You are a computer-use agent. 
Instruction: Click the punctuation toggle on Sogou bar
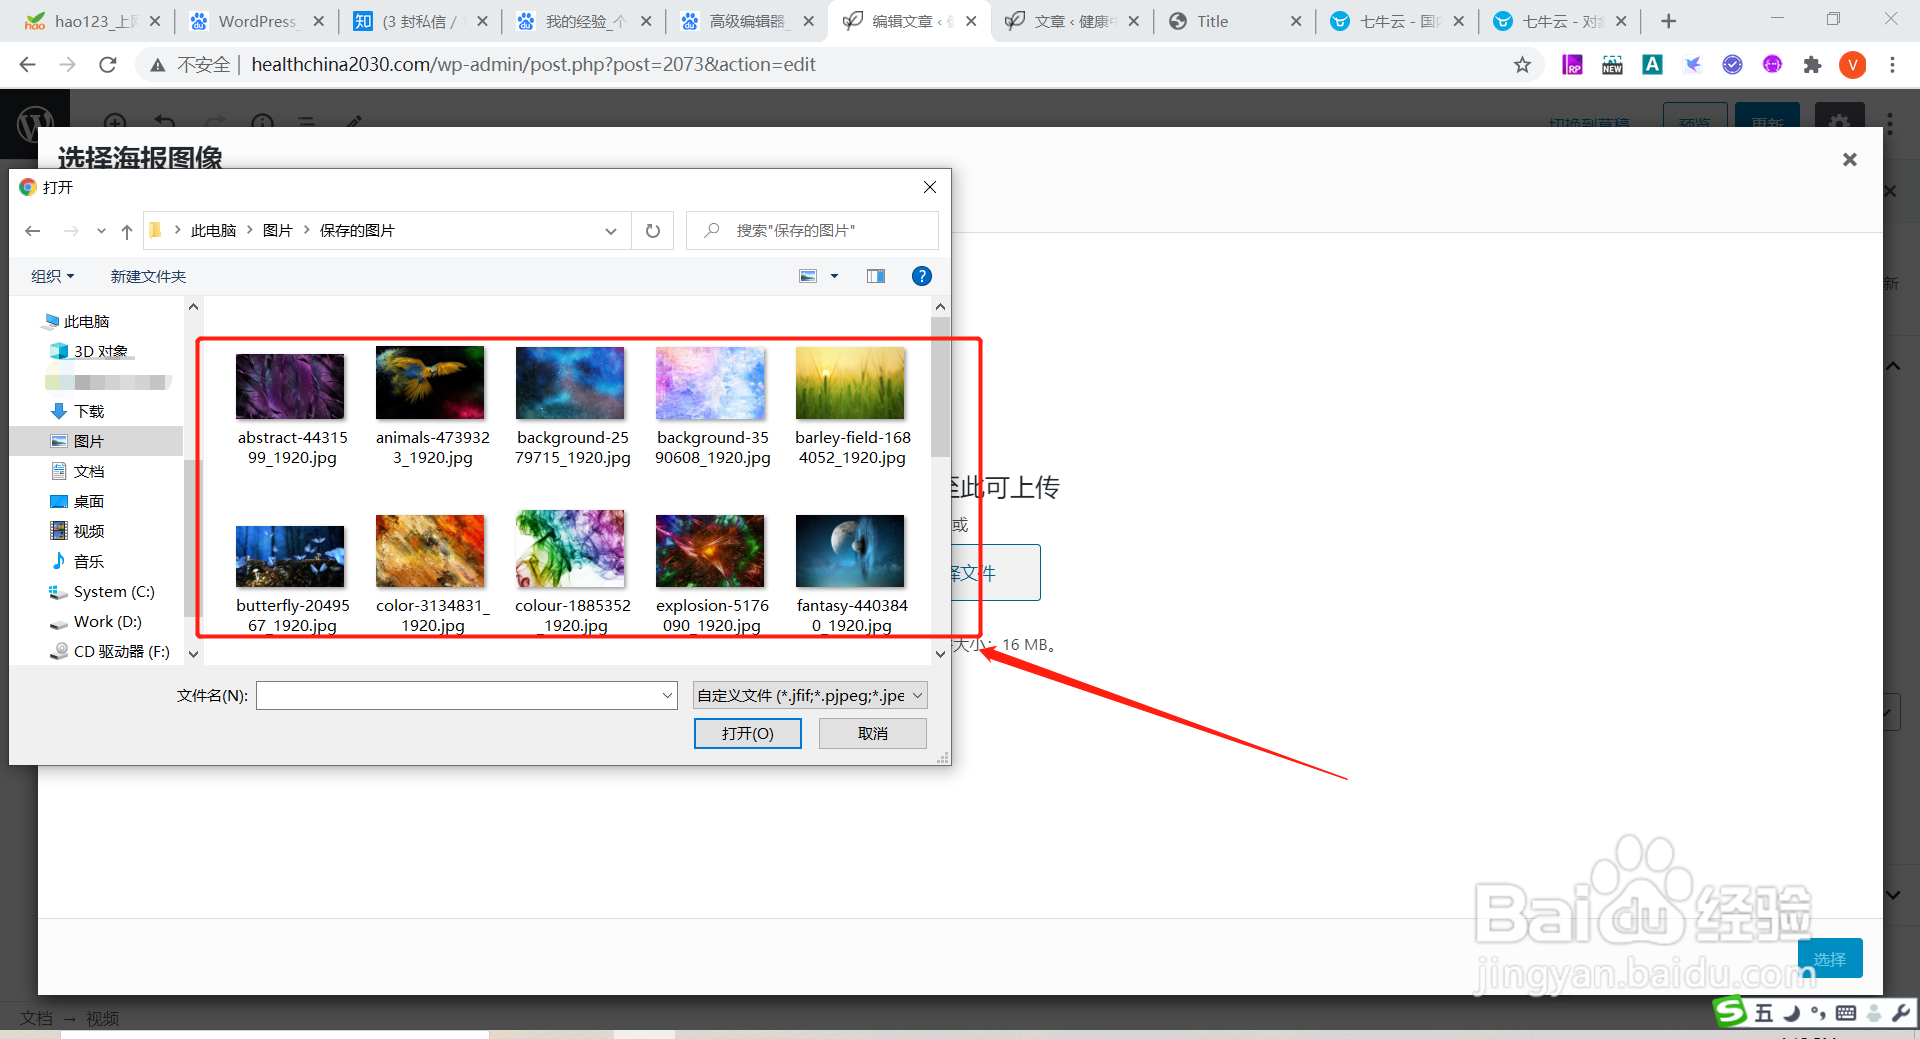1817,1013
